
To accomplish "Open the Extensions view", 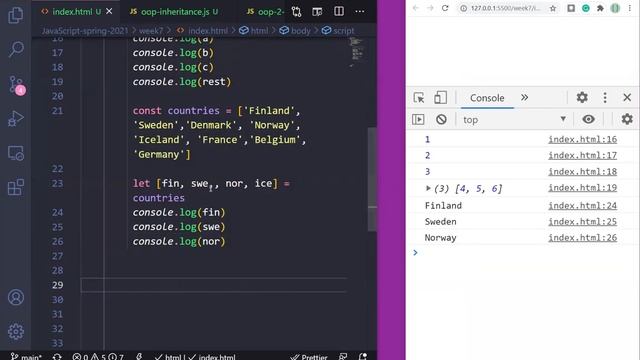I will pyautogui.click(x=16, y=187).
